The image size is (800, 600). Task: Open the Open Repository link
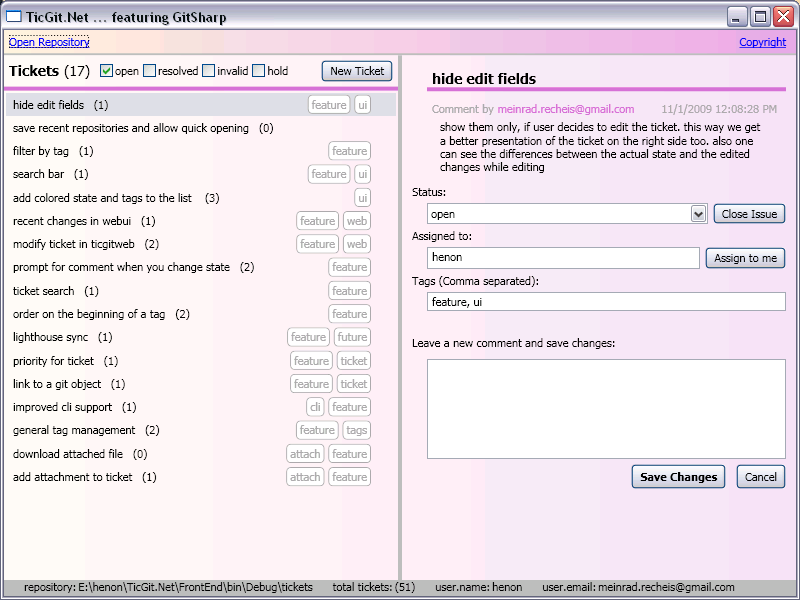[x=49, y=42]
